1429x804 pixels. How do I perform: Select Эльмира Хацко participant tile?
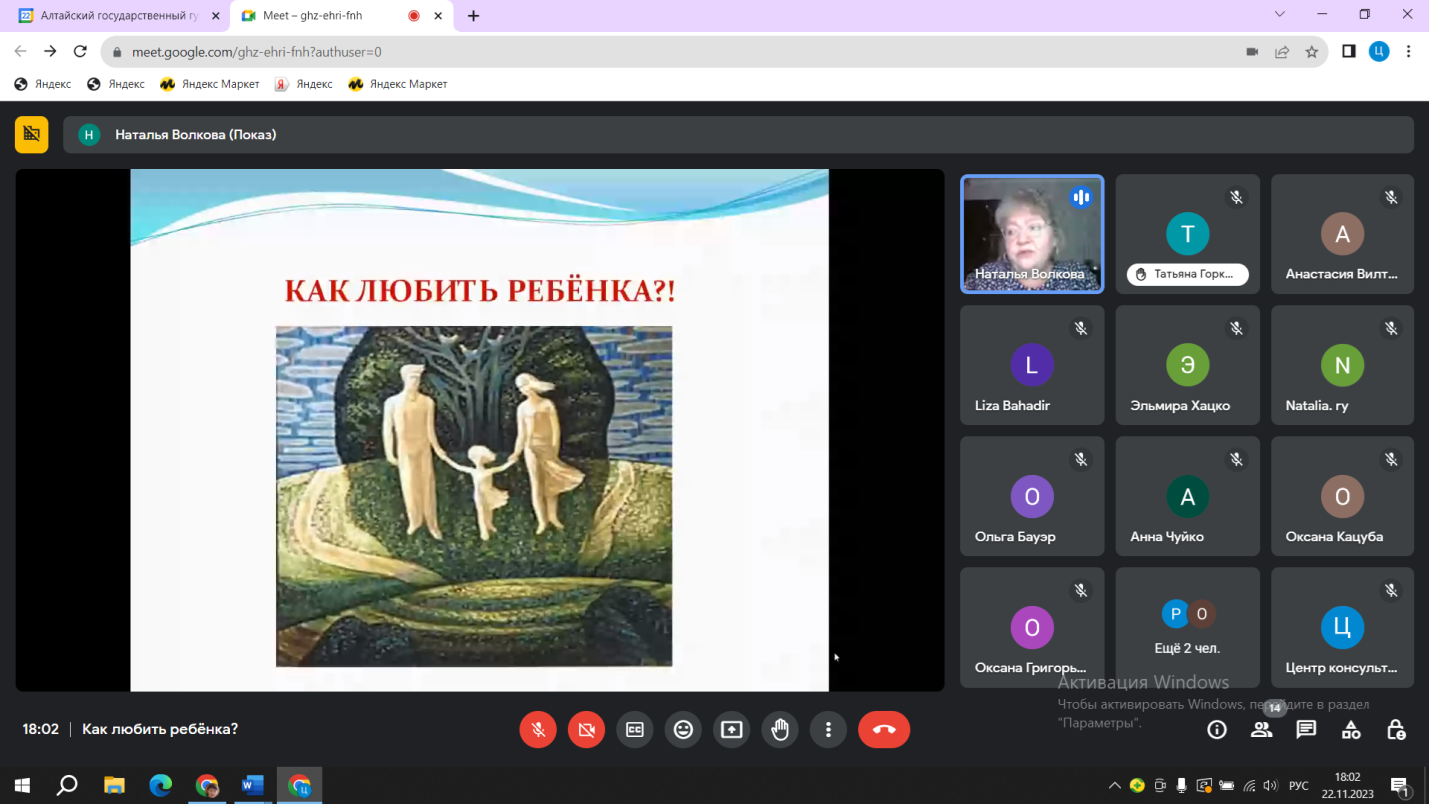pos(1187,365)
